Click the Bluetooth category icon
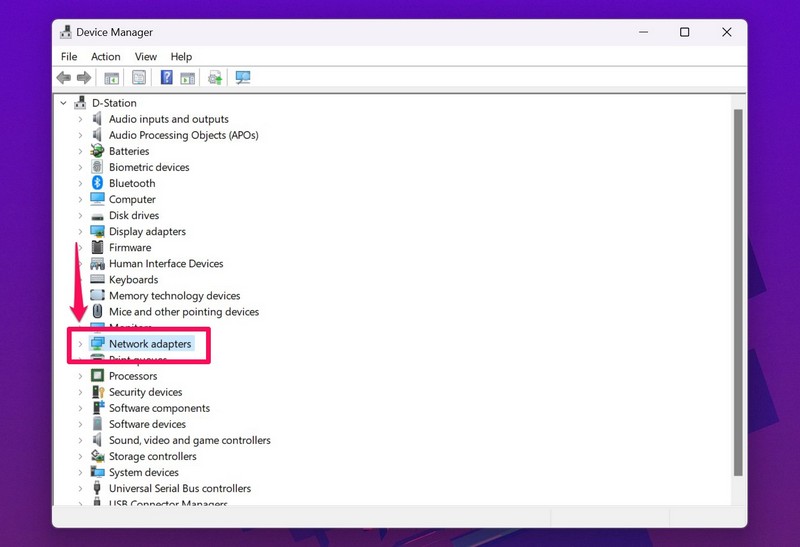Screen dimensions: 800x547 (x=97, y=183)
